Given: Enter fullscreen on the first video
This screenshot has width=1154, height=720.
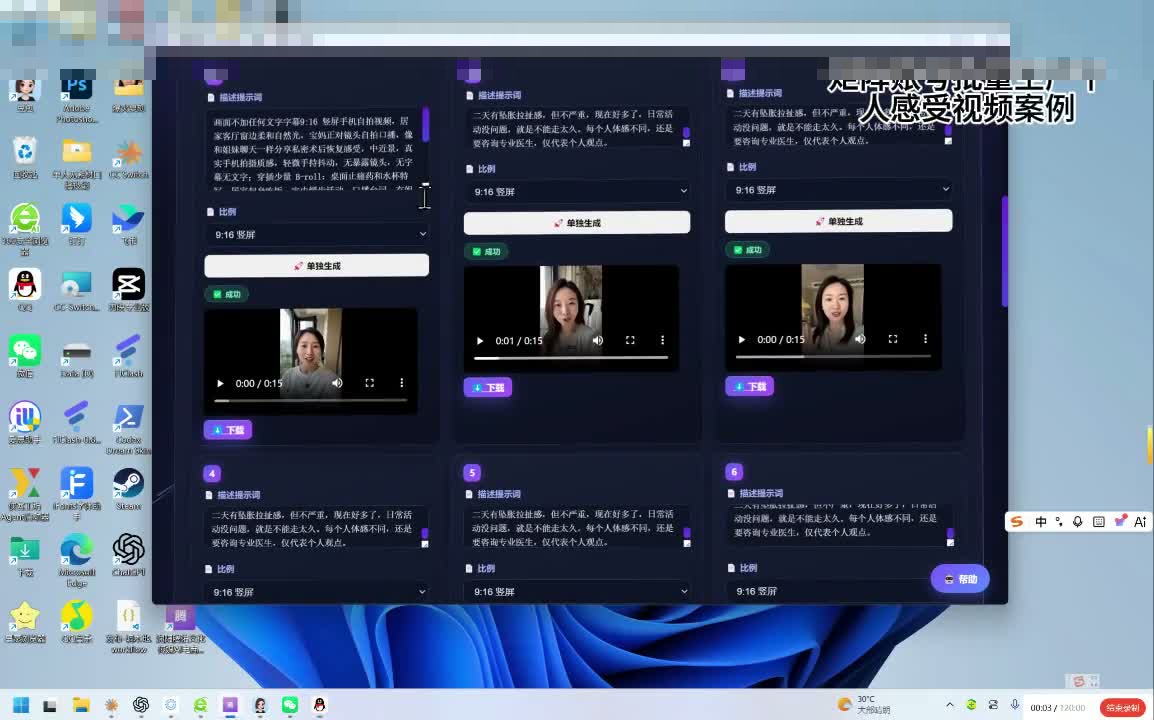Looking at the screenshot, I should coord(369,383).
